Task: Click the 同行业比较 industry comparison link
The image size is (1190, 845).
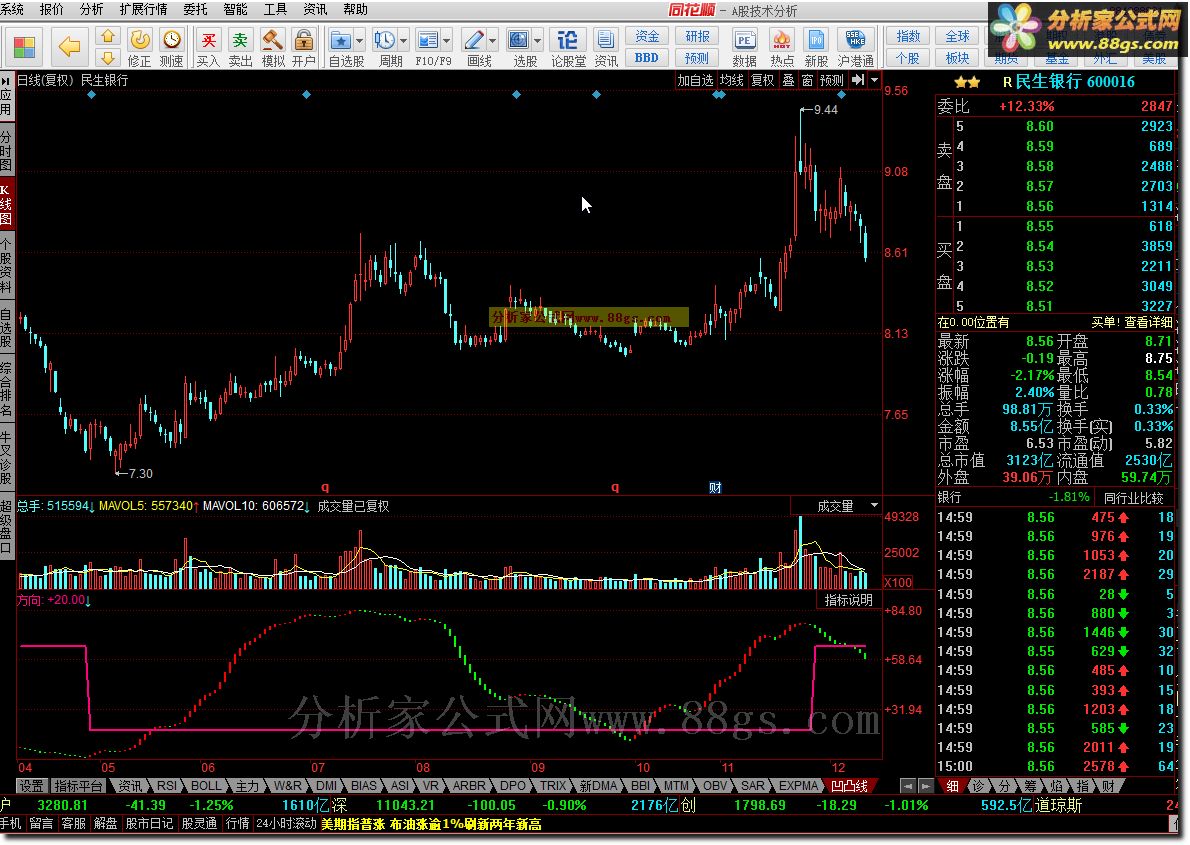Action: point(1134,498)
